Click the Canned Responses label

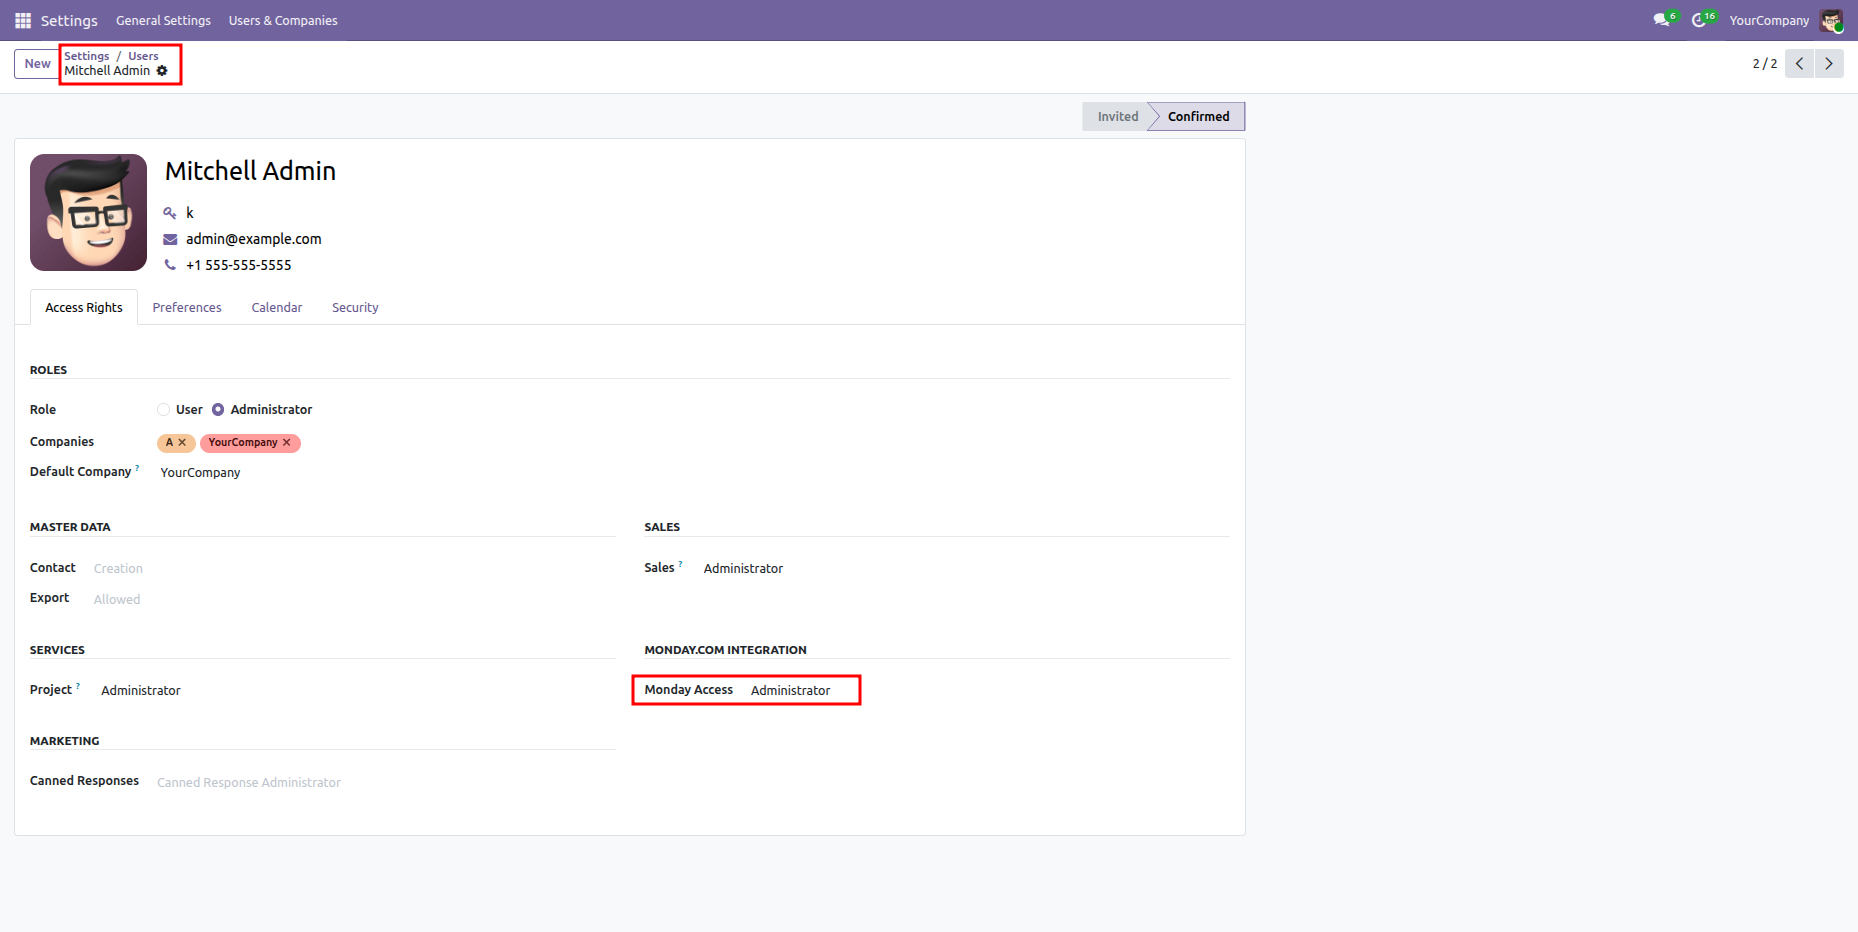84,781
